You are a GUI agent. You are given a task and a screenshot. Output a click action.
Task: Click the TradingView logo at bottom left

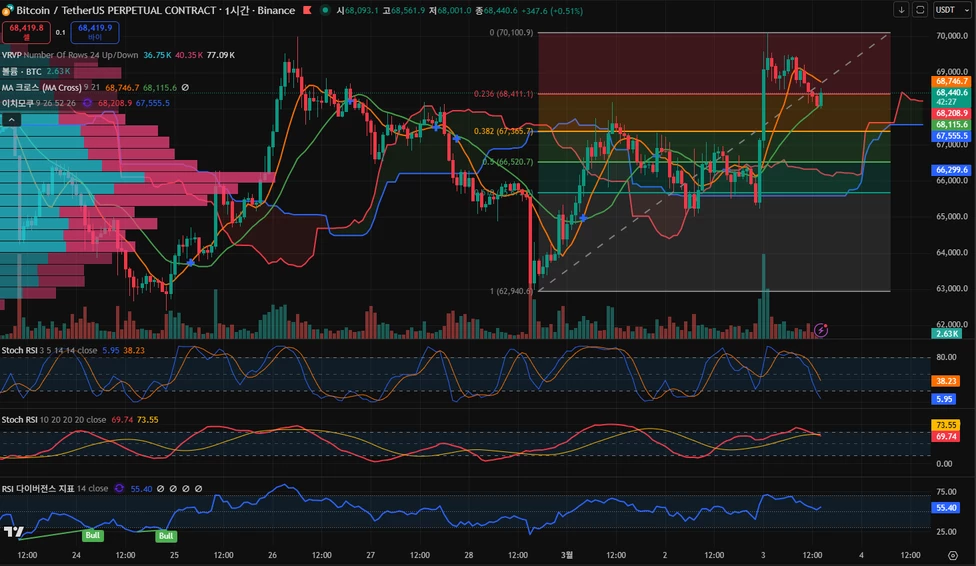point(14,532)
